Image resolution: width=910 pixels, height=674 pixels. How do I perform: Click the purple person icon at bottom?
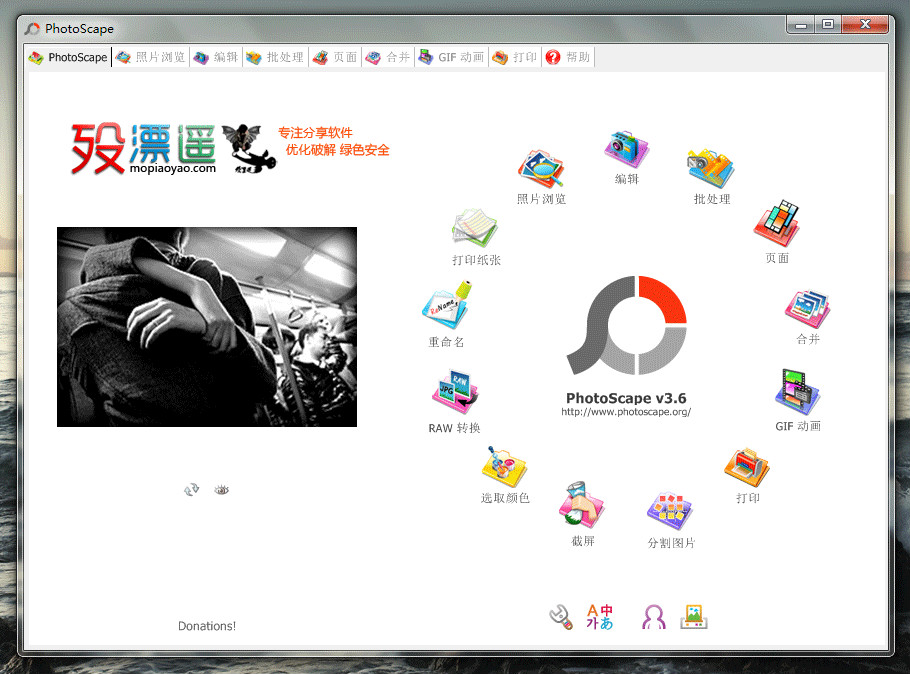653,617
